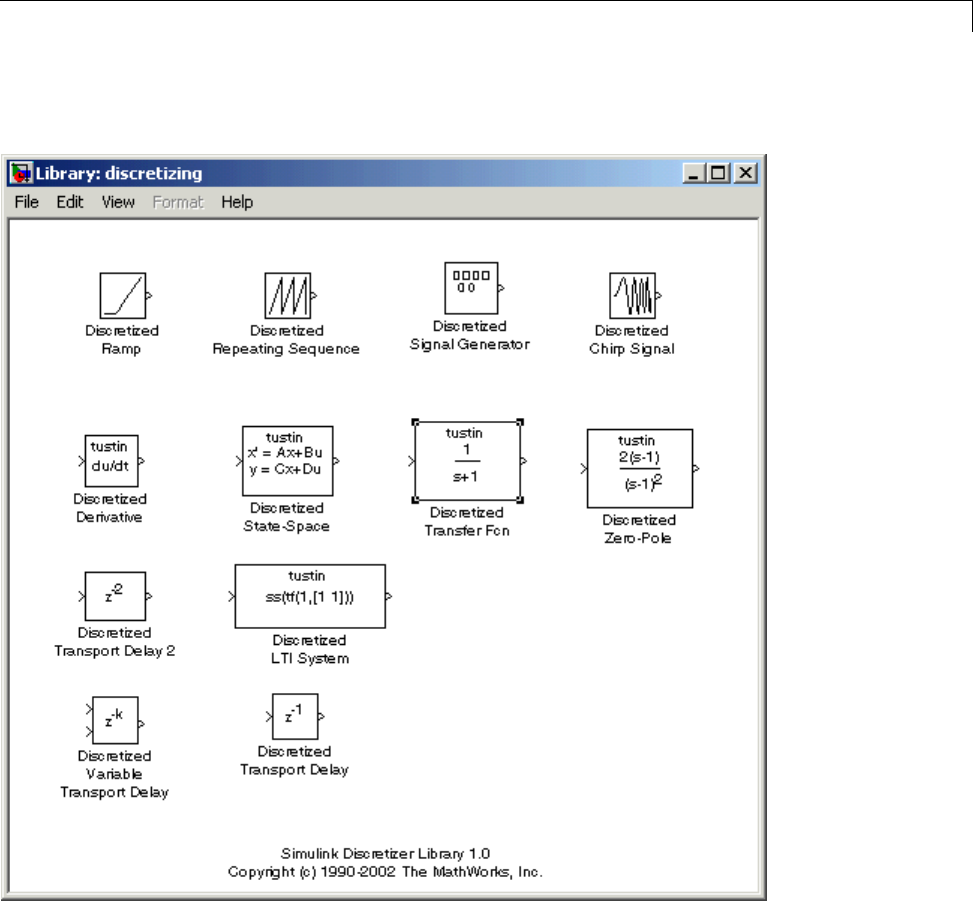Select the z^-1 Discretized Transport Delay block
The image size is (973, 901).
pyautogui.click(x=295, y=717)
